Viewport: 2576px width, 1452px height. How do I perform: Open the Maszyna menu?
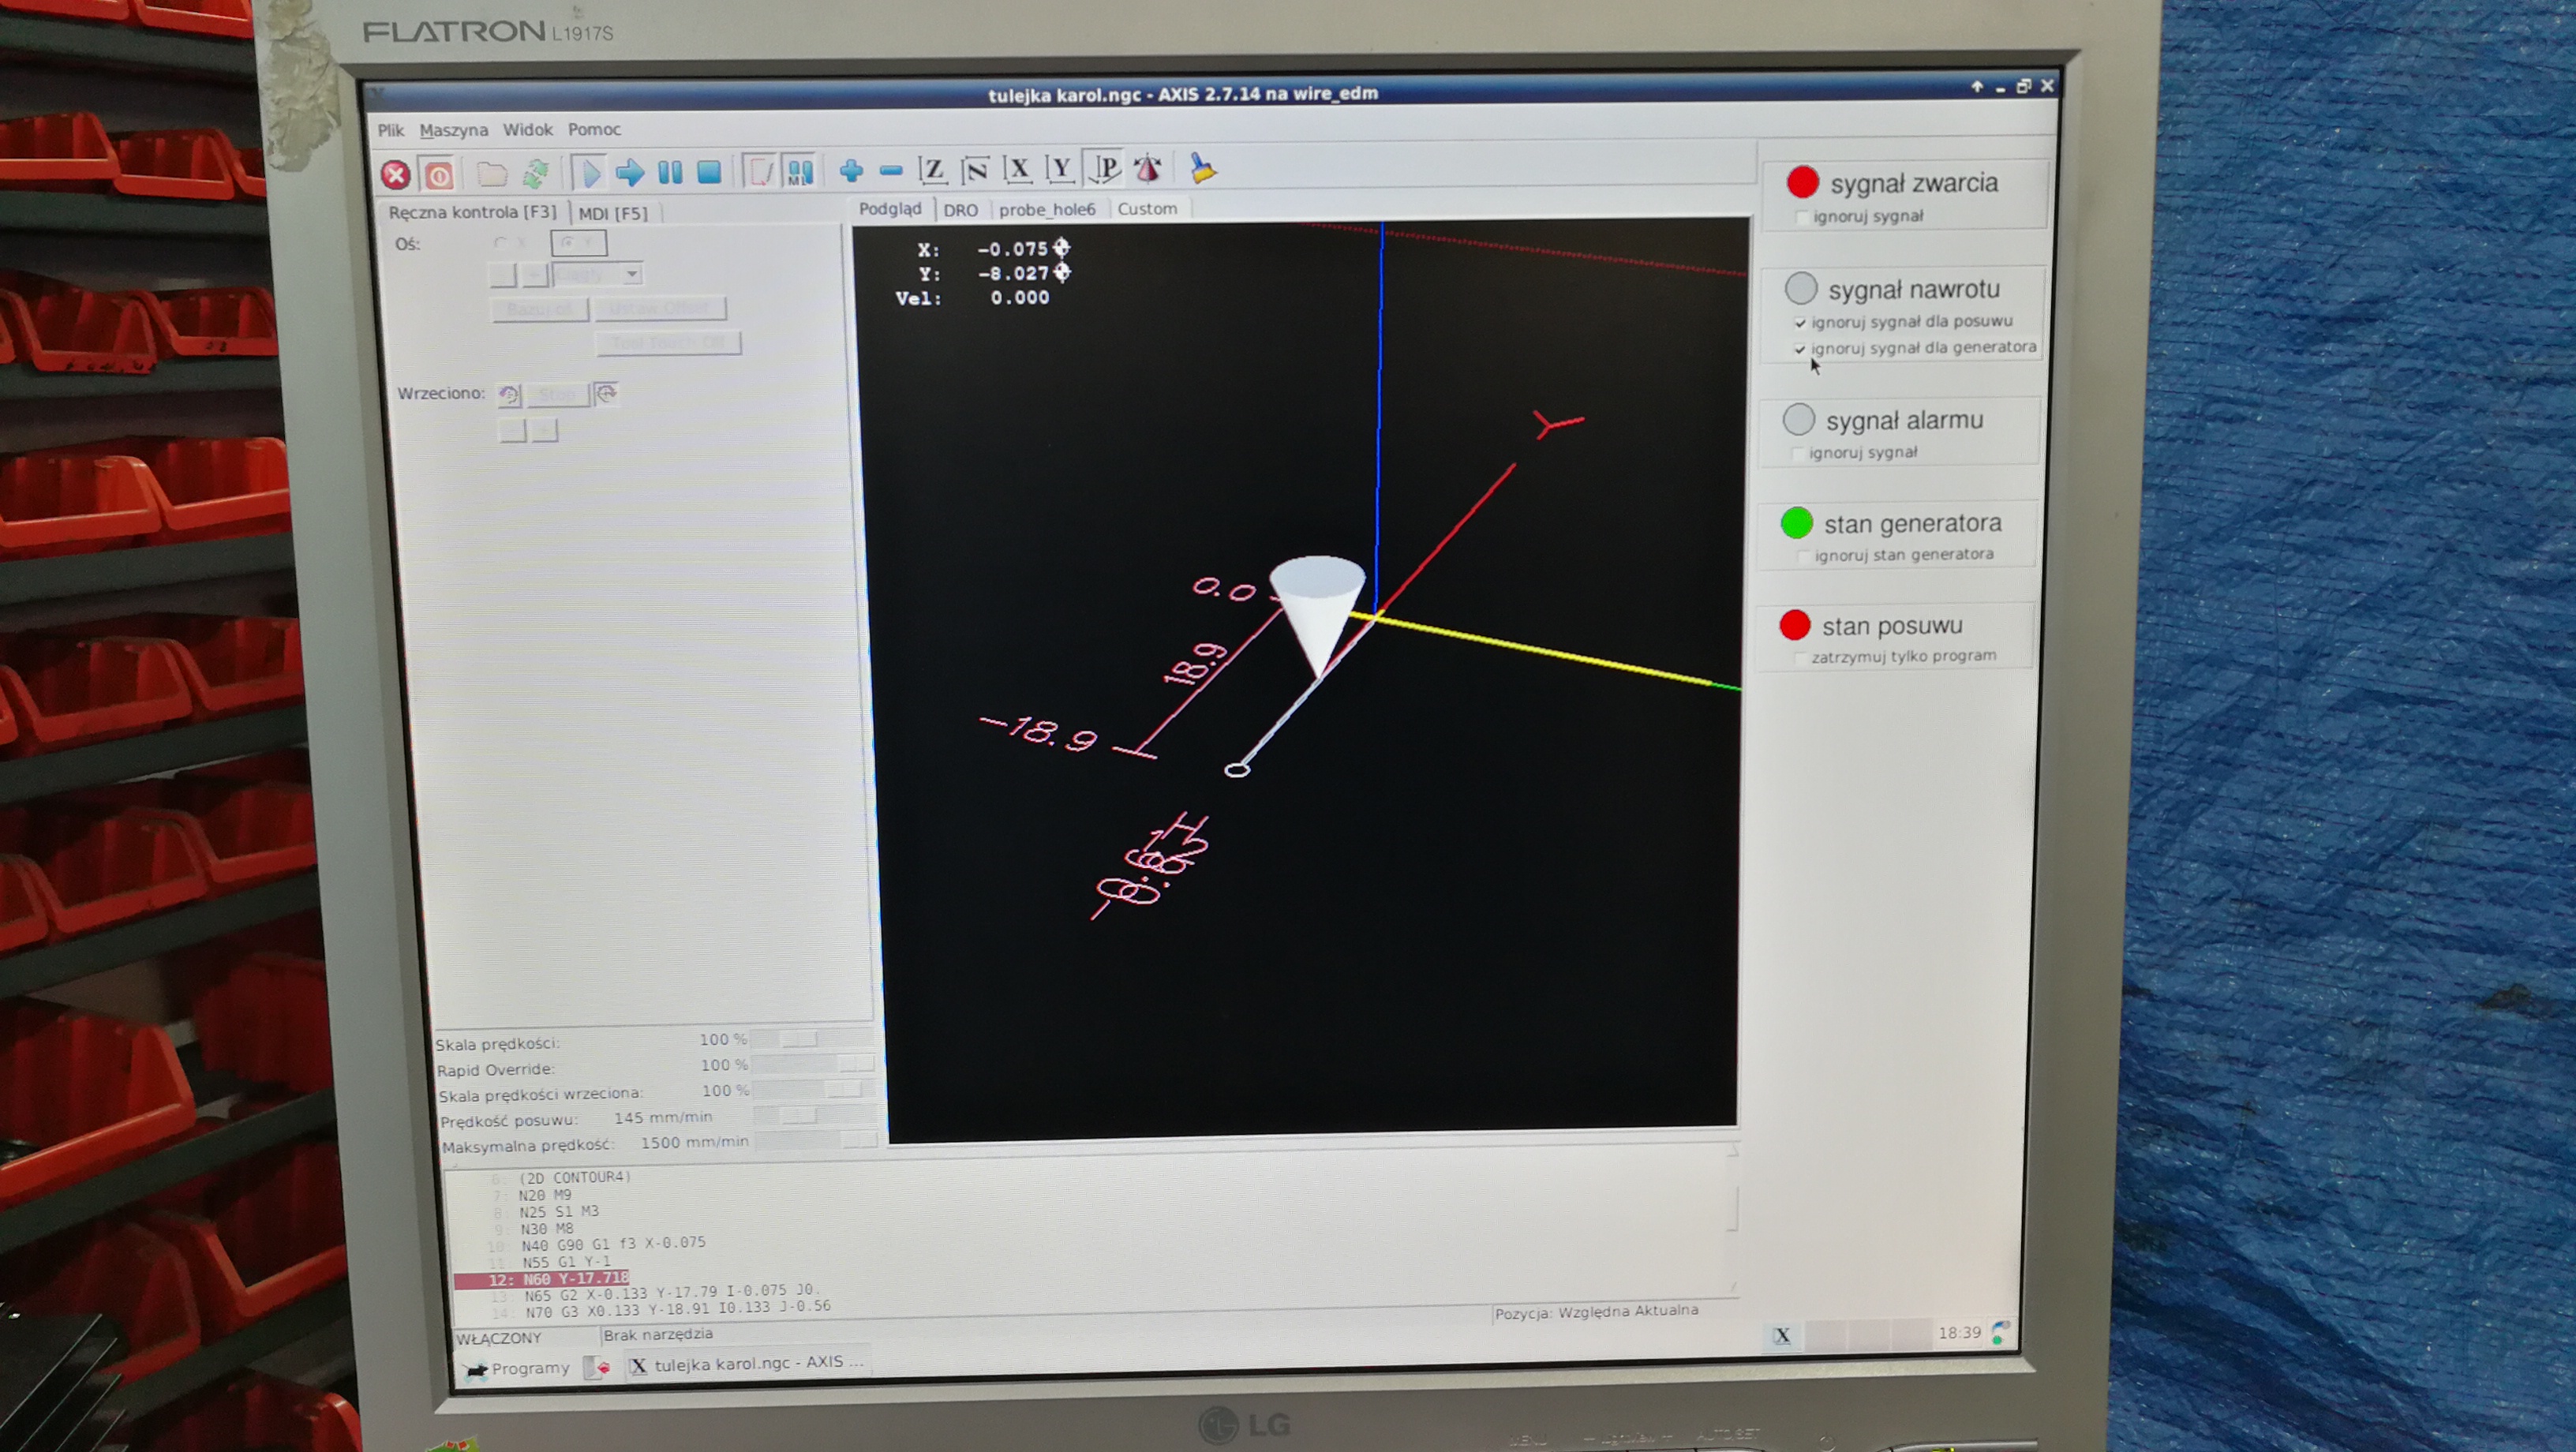pos(453,130)
